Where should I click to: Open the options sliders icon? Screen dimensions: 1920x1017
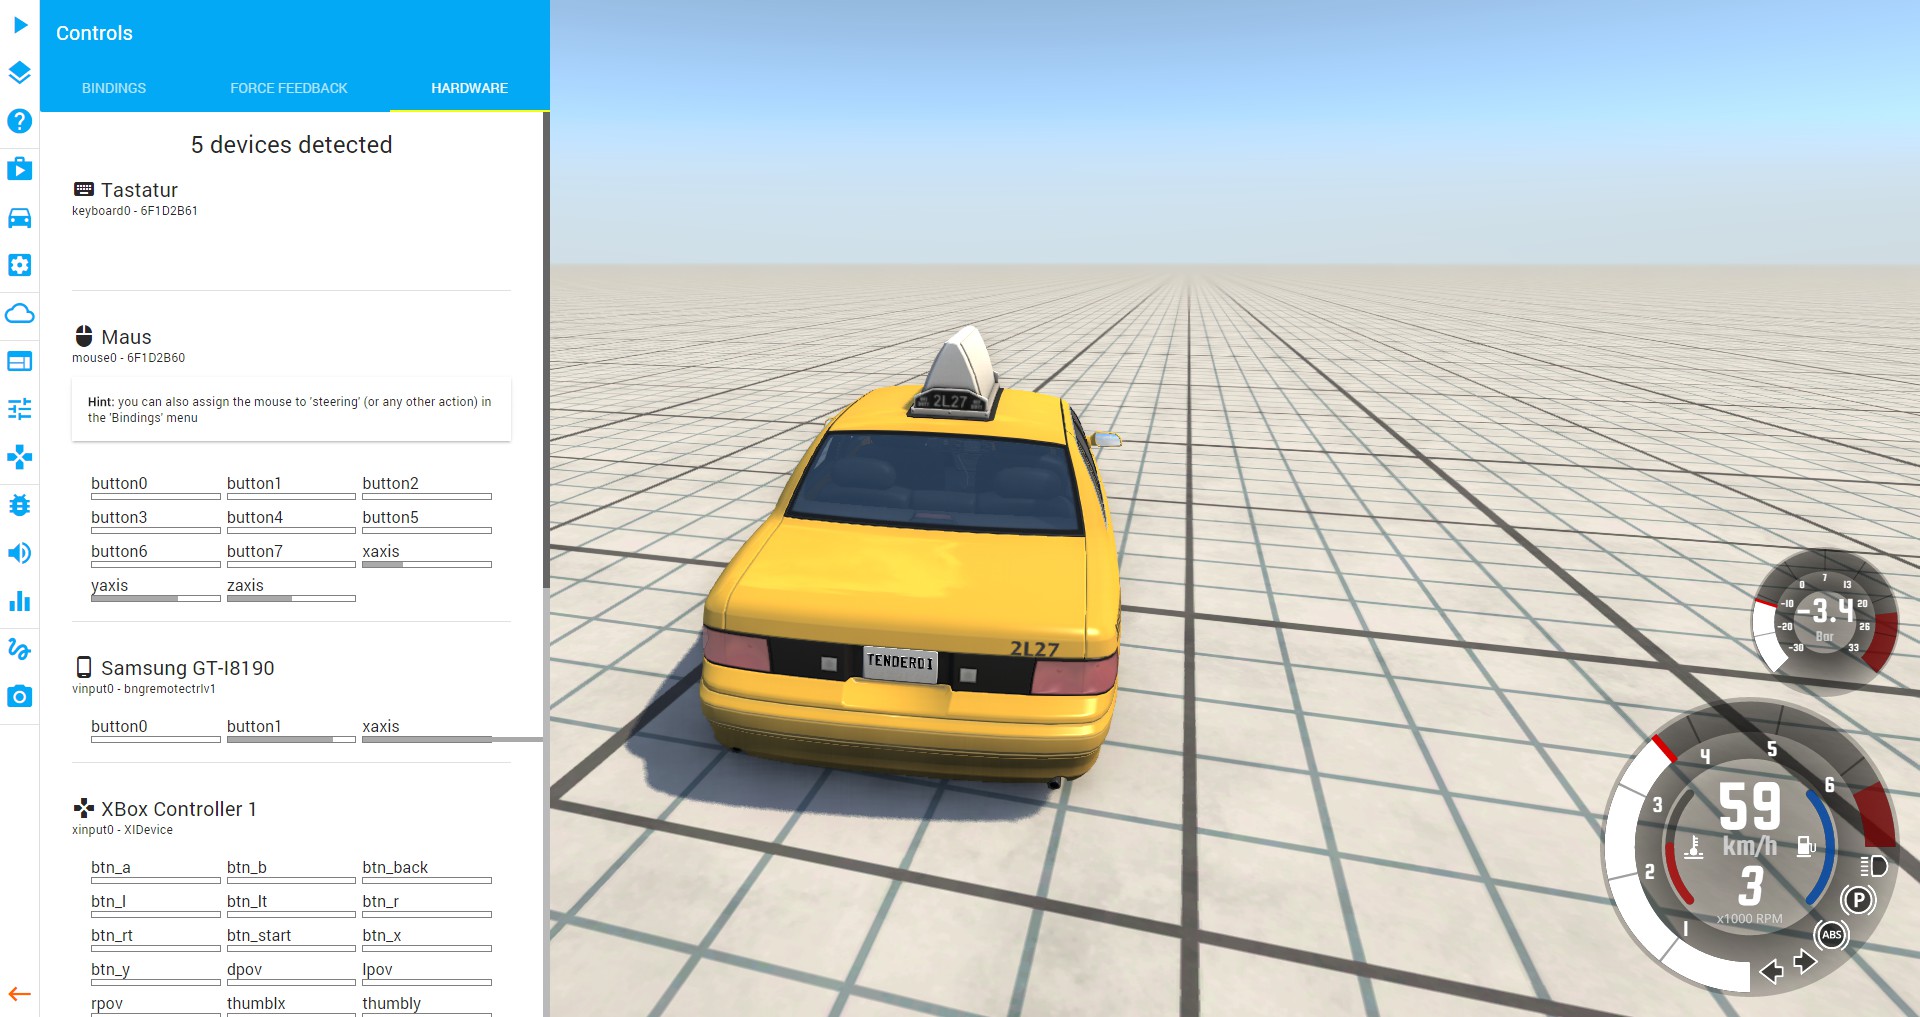[20, 409]
